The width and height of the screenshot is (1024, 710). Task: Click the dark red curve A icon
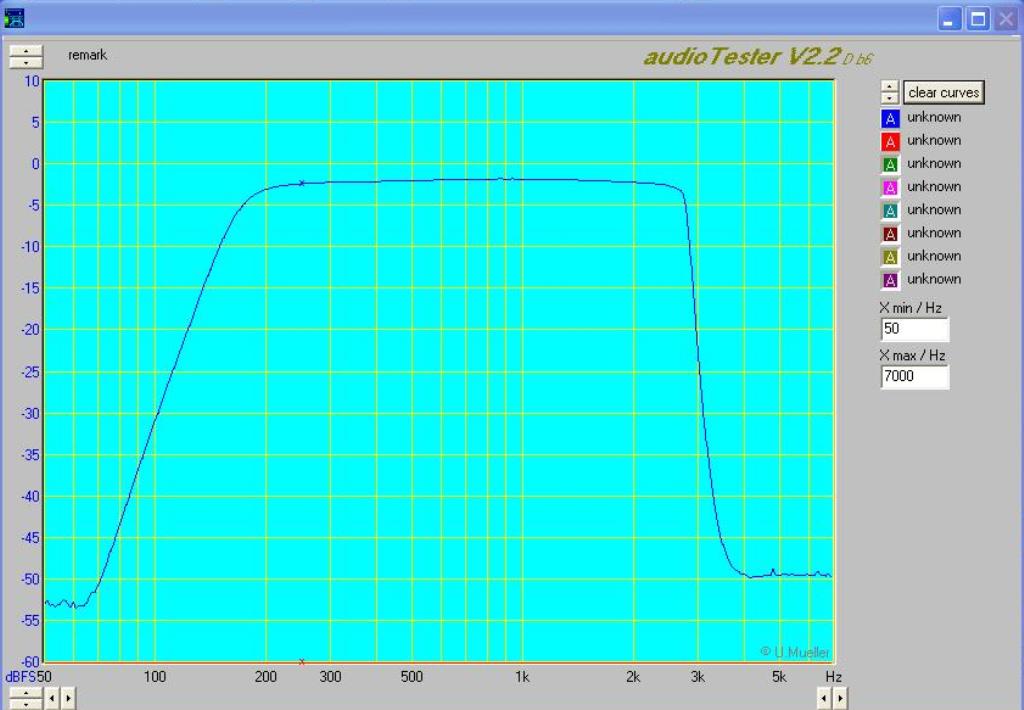tap(891, 233)
